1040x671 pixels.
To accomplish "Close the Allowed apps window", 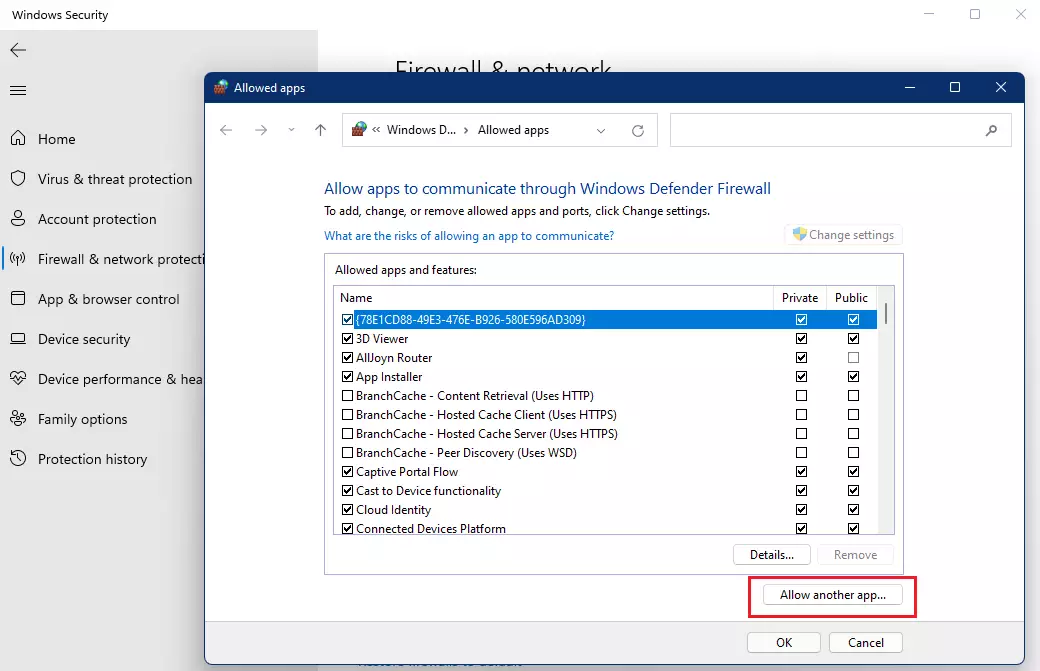I will (x=1001, y=87).
